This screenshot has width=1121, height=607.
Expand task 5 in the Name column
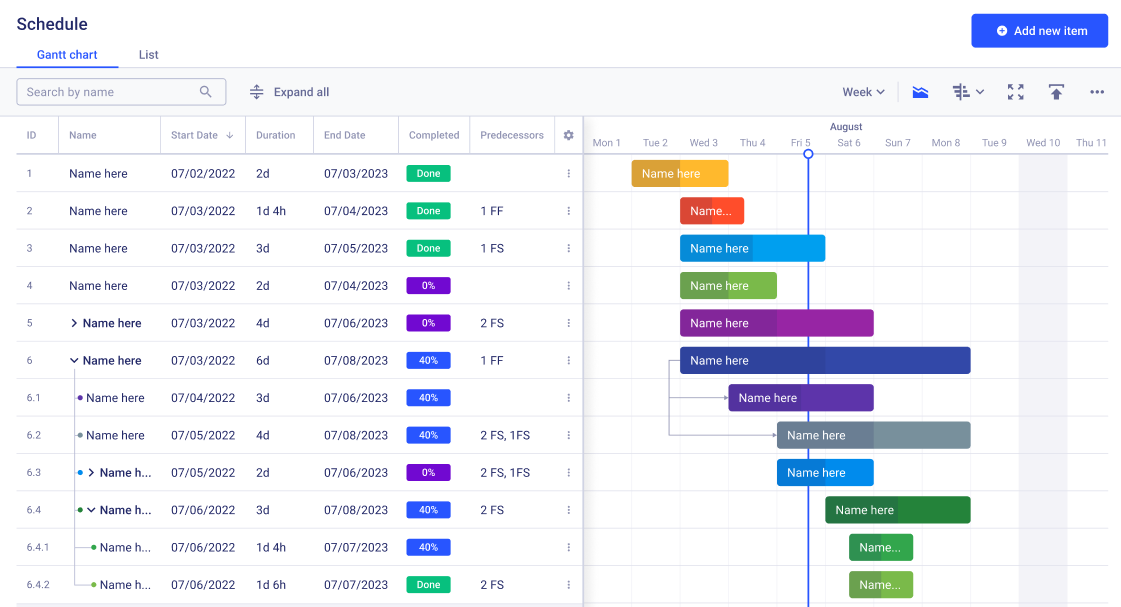(x=73, y=323)
